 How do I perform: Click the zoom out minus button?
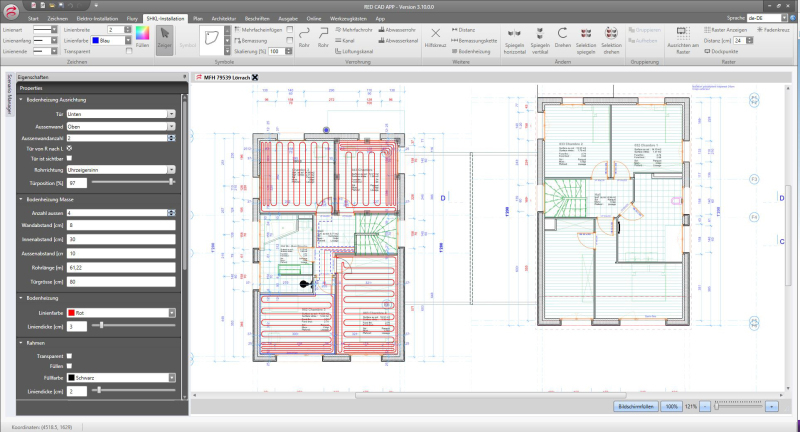pyautogui.click(x=705, y=406)
